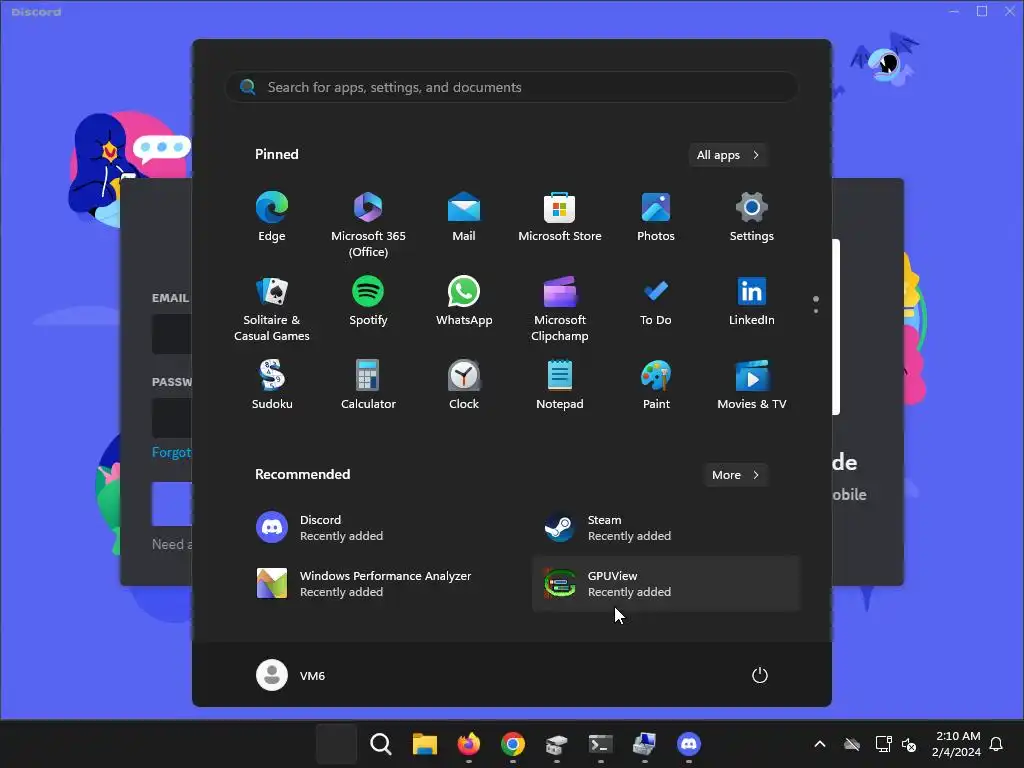The height and width of the screenshot is (768, 1024).
Task: Launch Windows Performance Analyzer
Action: click(379, 584)
